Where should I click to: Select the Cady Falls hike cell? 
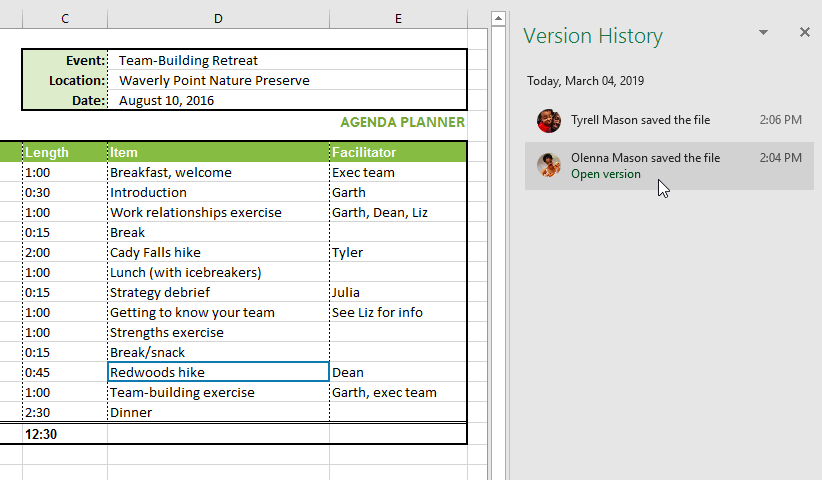(x=218, y=252)
